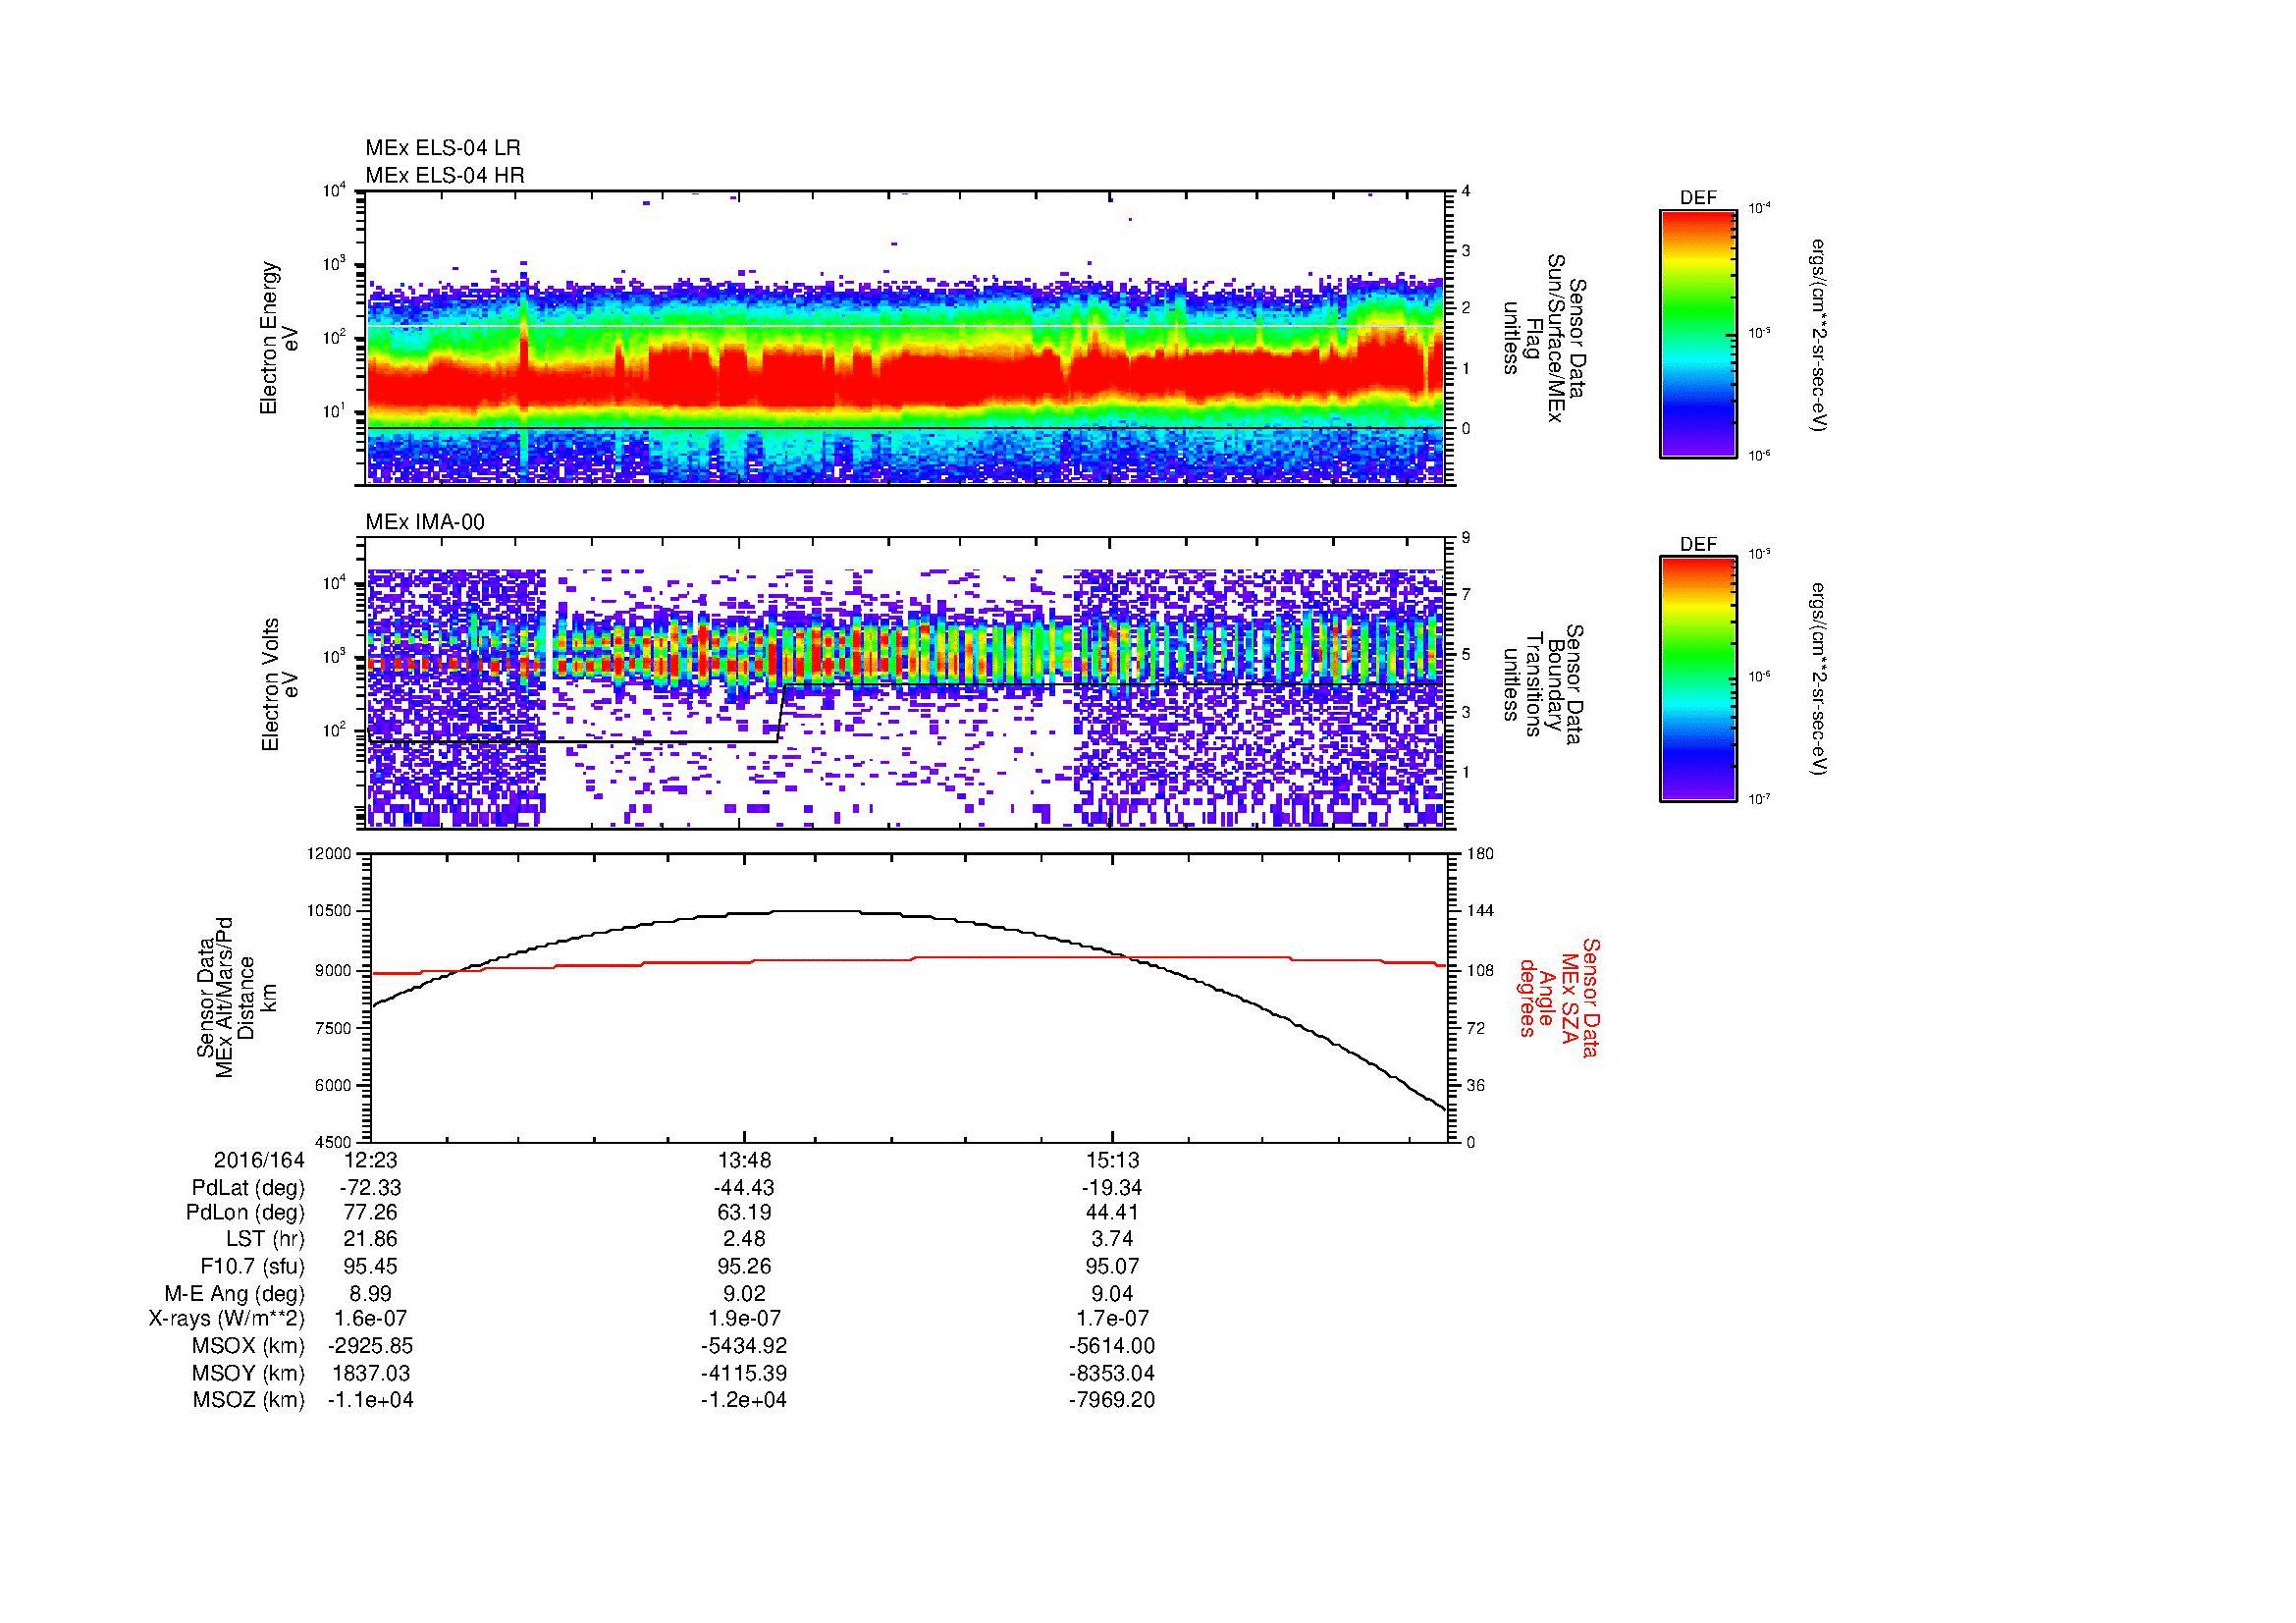This screenshot has width=2296, height=1623.
Task: Click the MSOX value -5434.92
Action: click(x=743, y=1346)
